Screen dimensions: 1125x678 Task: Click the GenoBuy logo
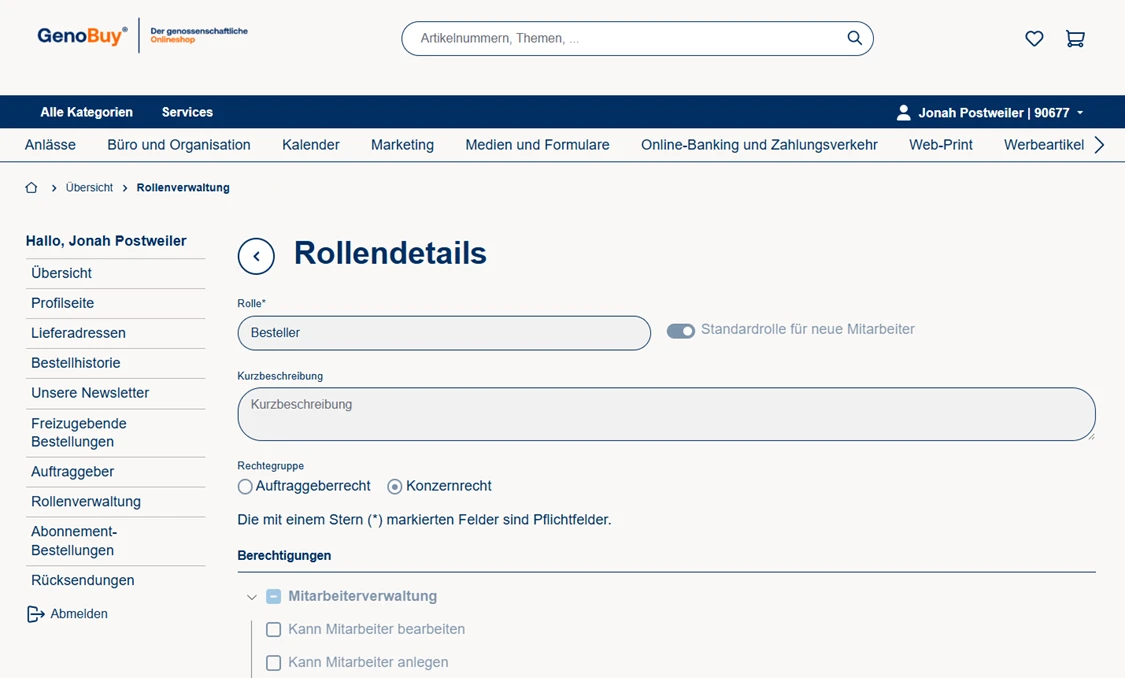[83, 36]
